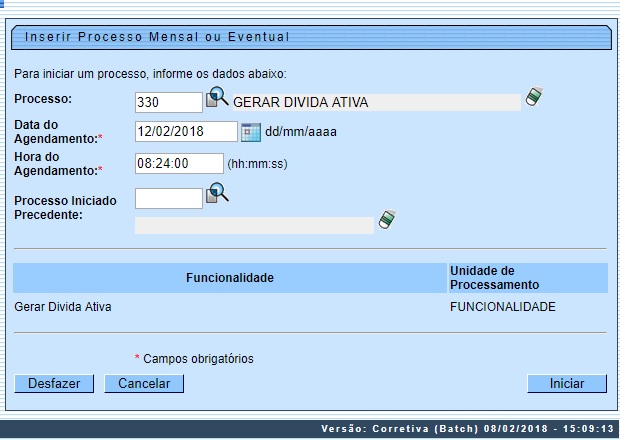Click the Versão Corretiva (Batch) status text
620x440 pixels.
(467, 429)
